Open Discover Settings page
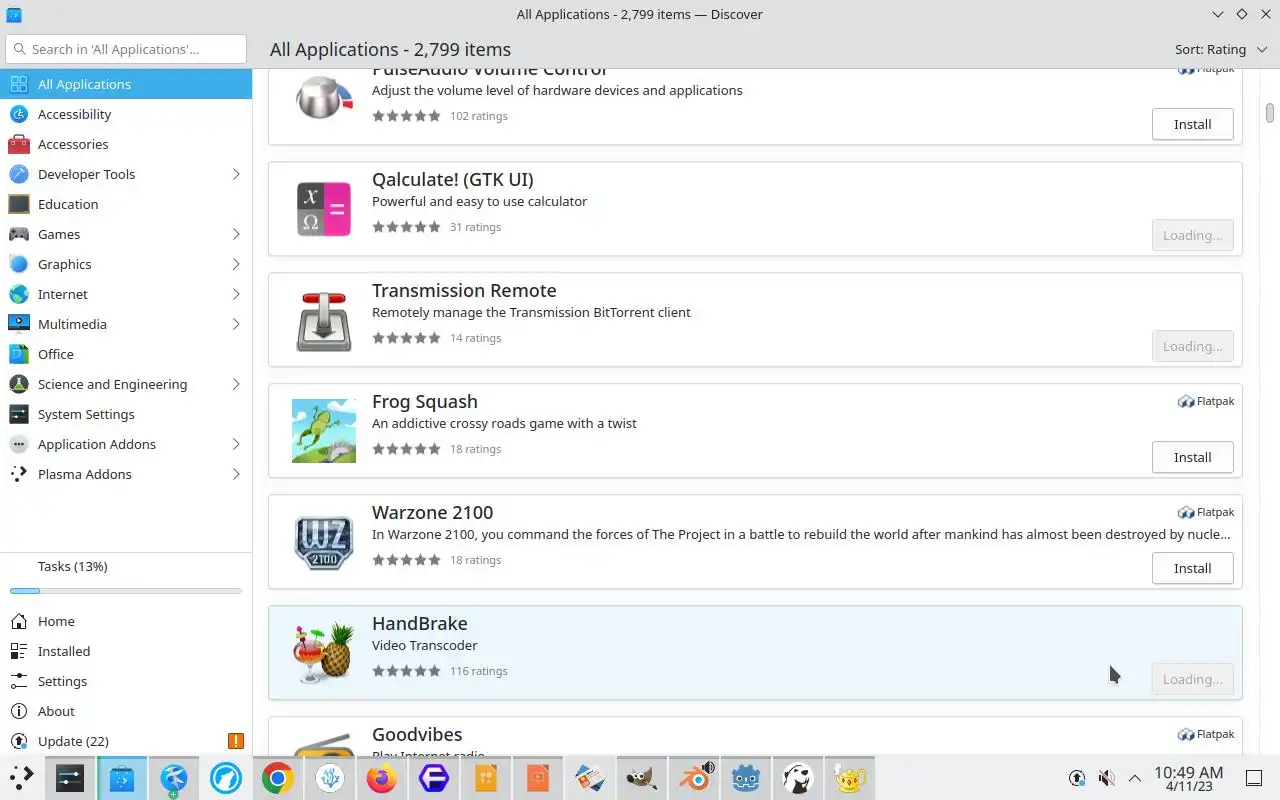The image size is (1280, 800). point(126,681)
